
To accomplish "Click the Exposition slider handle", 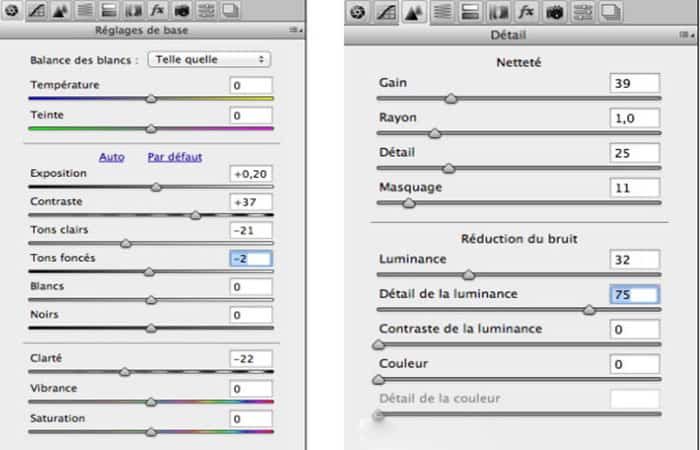I will point(156,188).
